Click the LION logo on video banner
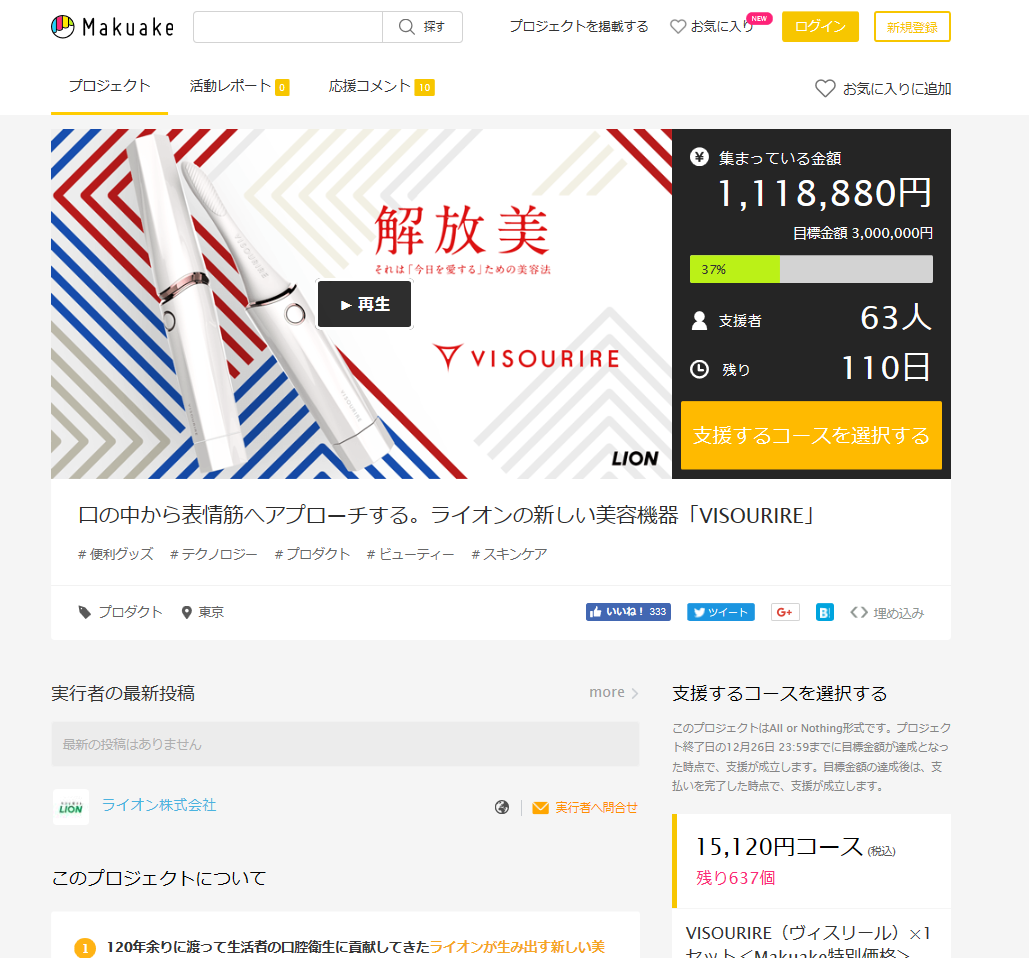The image size is (1029, 958). click(x=635, y=458)
